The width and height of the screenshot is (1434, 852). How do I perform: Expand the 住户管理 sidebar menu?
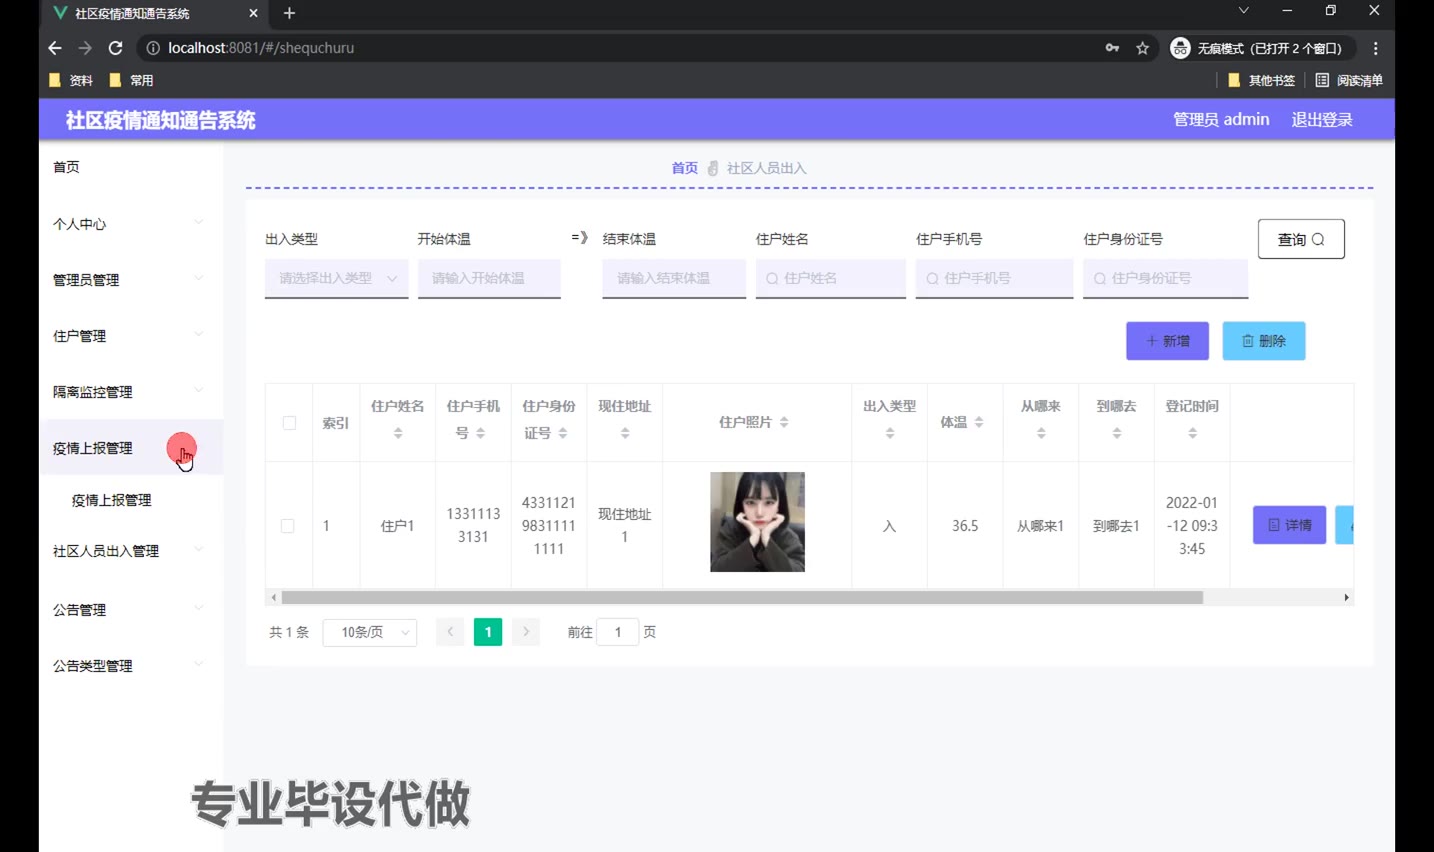[x=128, y=336]
